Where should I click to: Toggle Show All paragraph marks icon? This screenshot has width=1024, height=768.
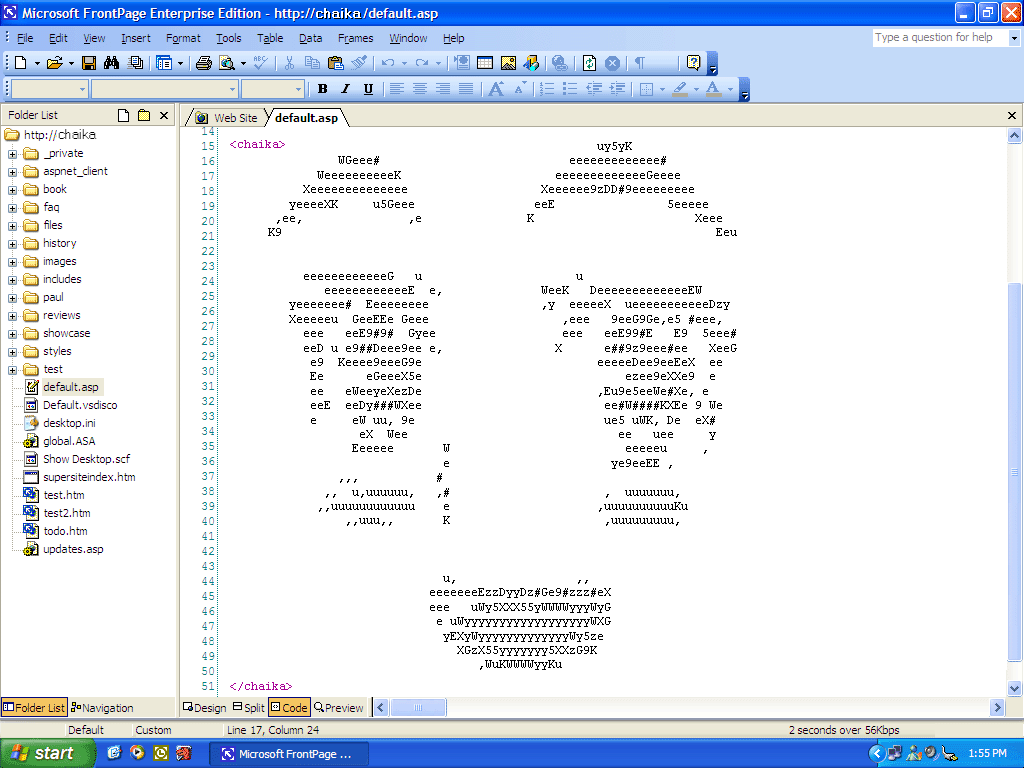(640, 63)
